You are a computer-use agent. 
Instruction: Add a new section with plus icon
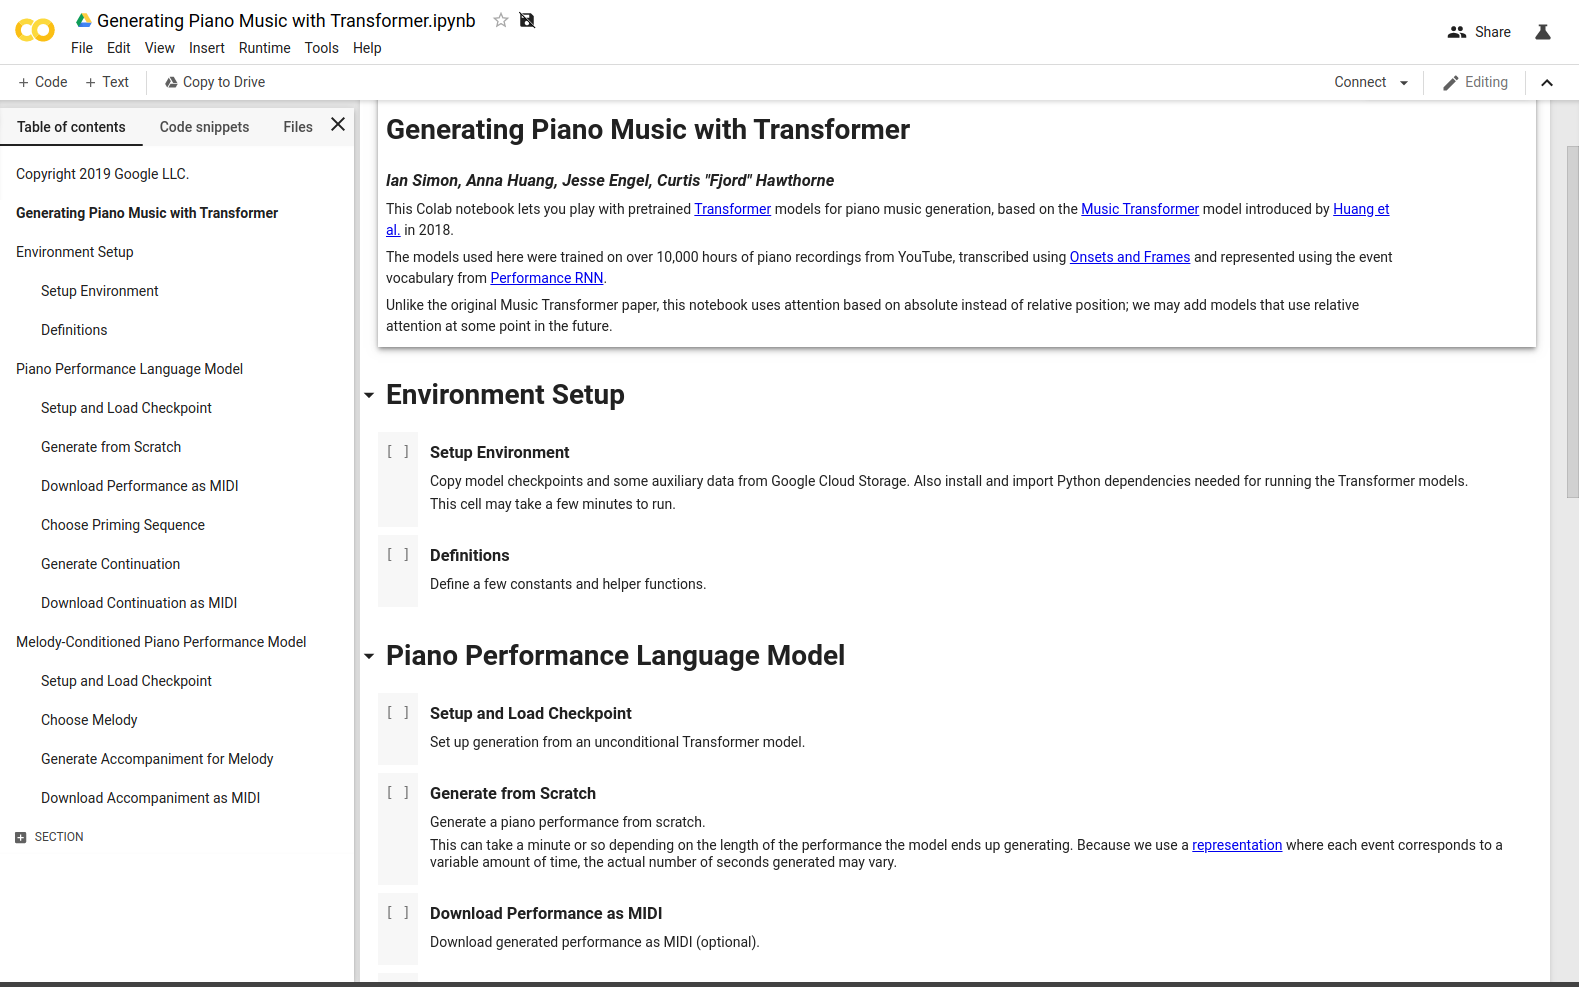point(21,837)
